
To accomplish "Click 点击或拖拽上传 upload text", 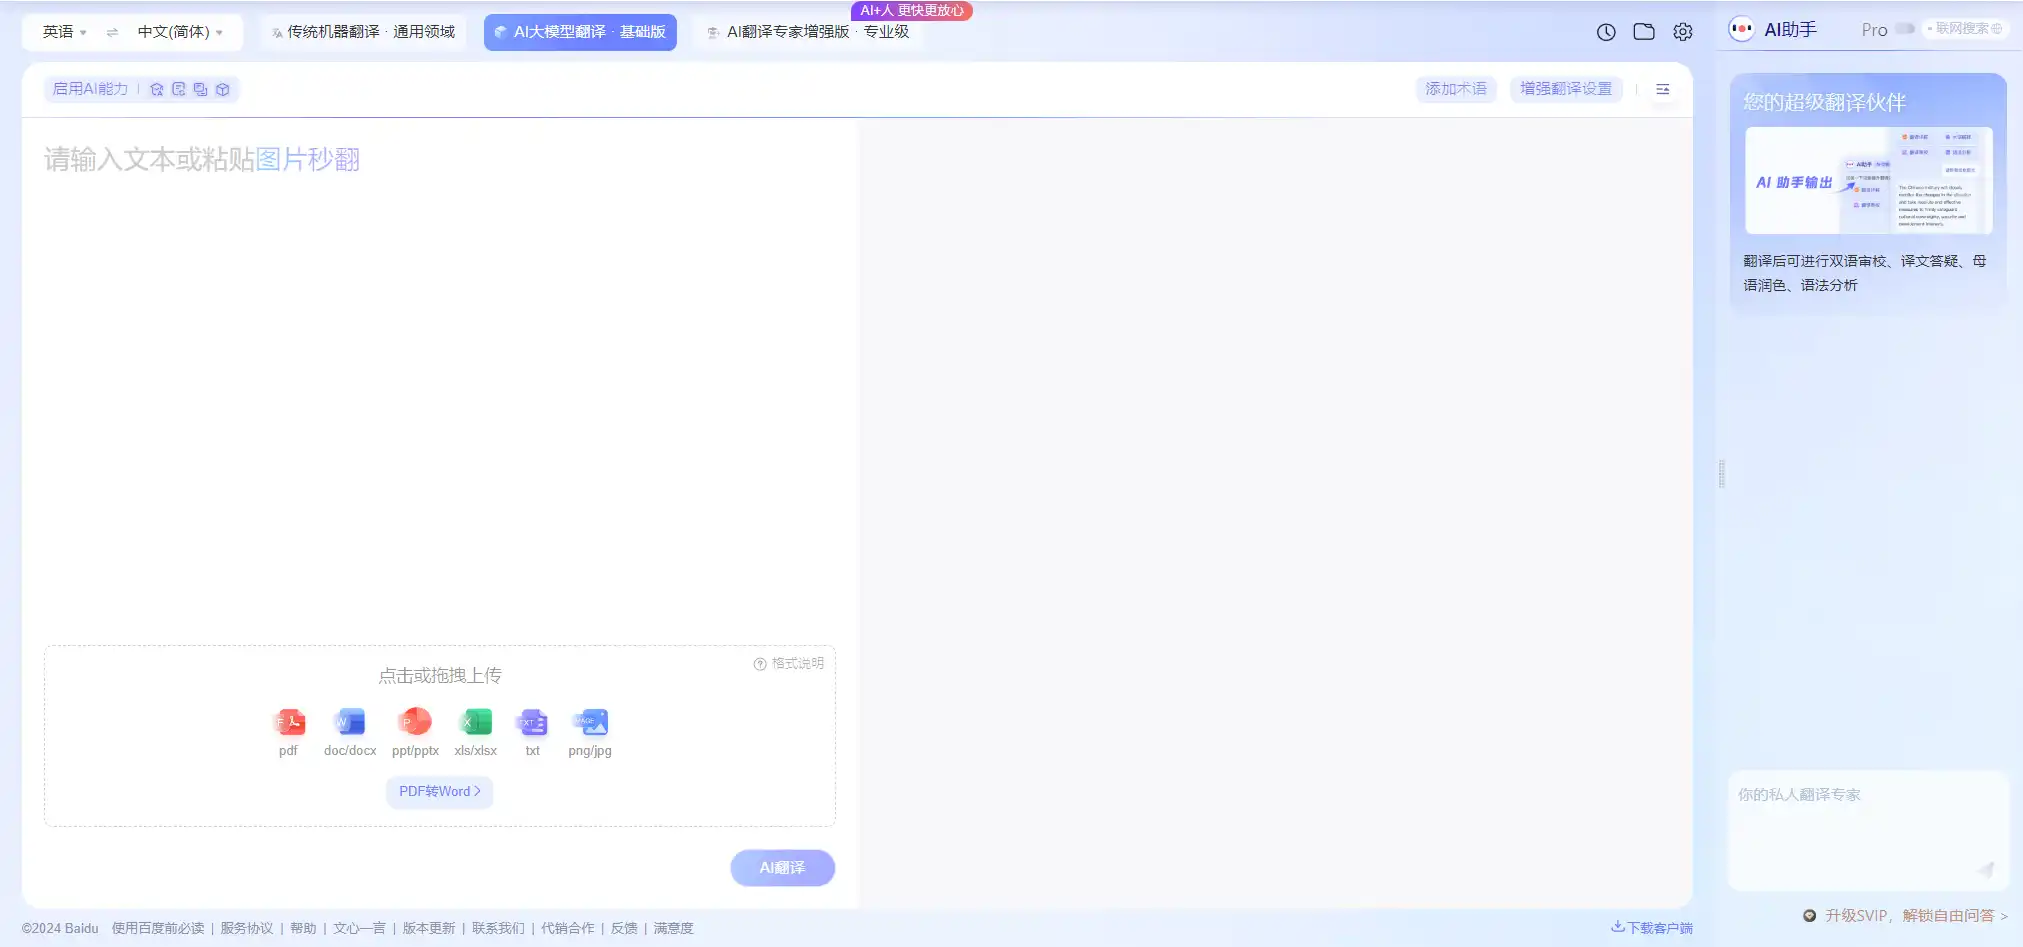I will point(440,676).
